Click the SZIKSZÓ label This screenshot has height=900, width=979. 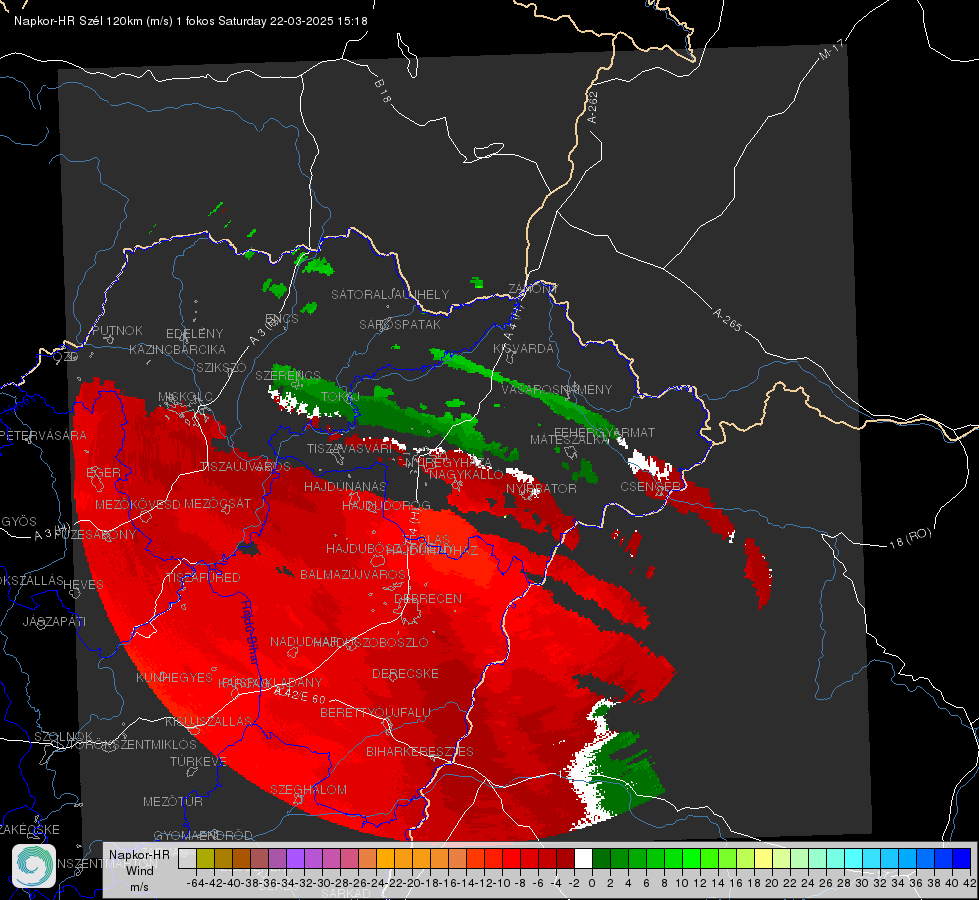221,367
